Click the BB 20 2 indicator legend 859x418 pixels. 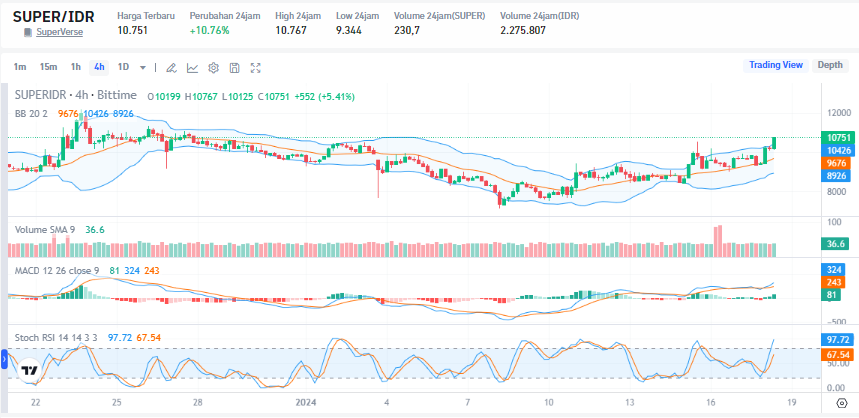(x=33, y=113)
